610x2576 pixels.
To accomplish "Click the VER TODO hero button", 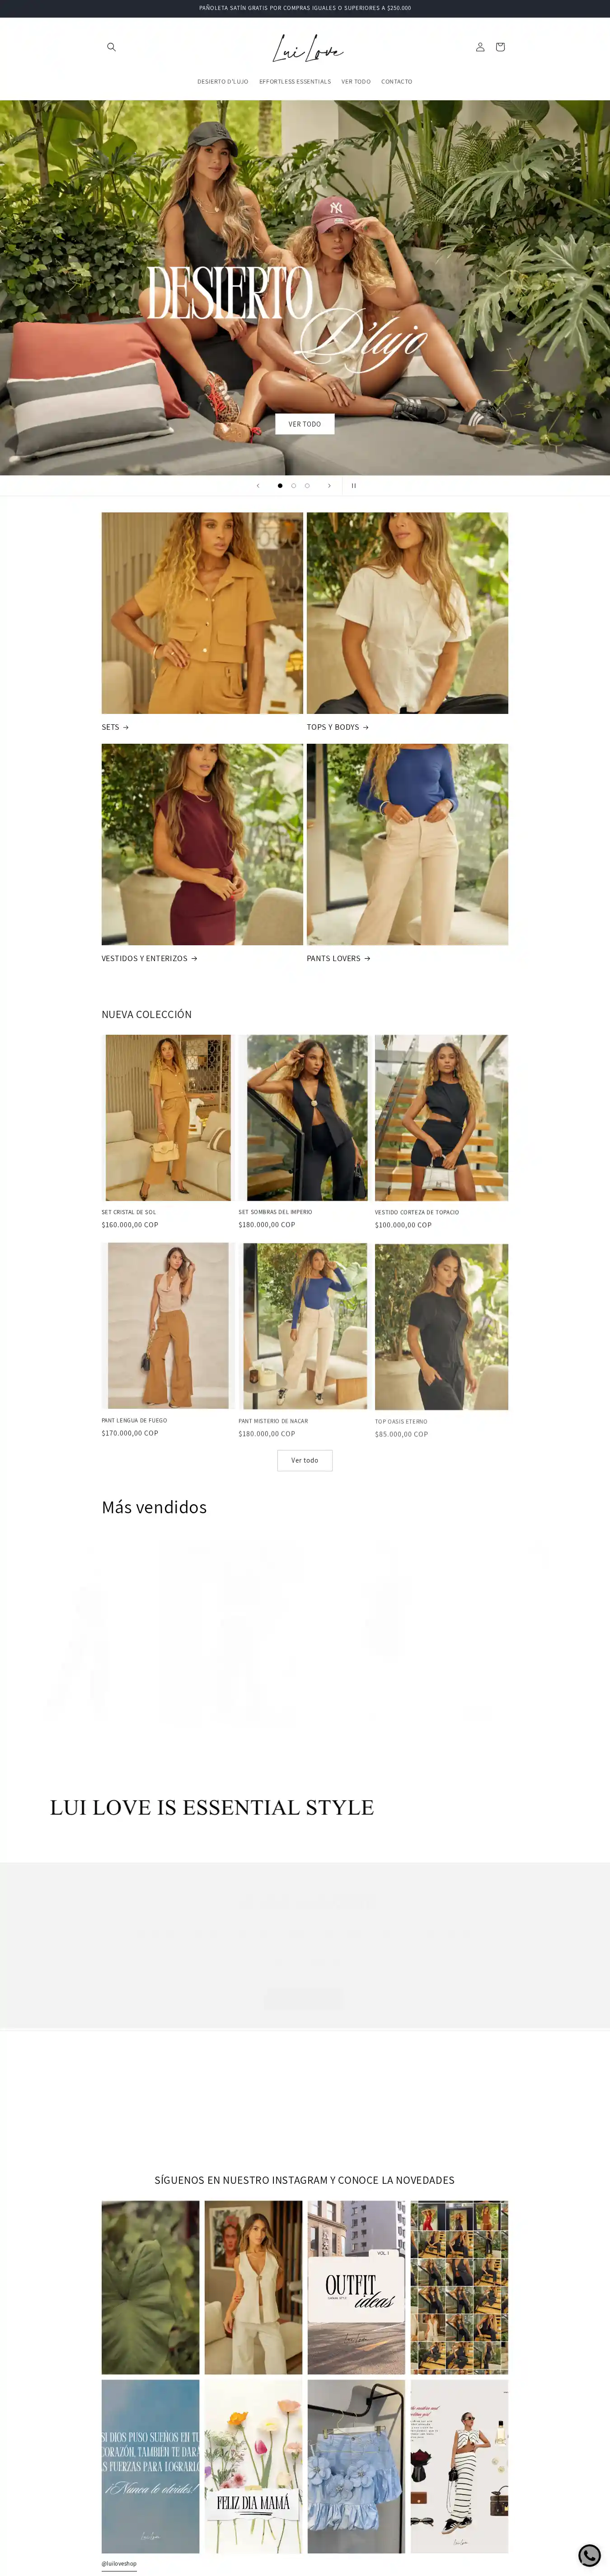I will pos(305,424).
